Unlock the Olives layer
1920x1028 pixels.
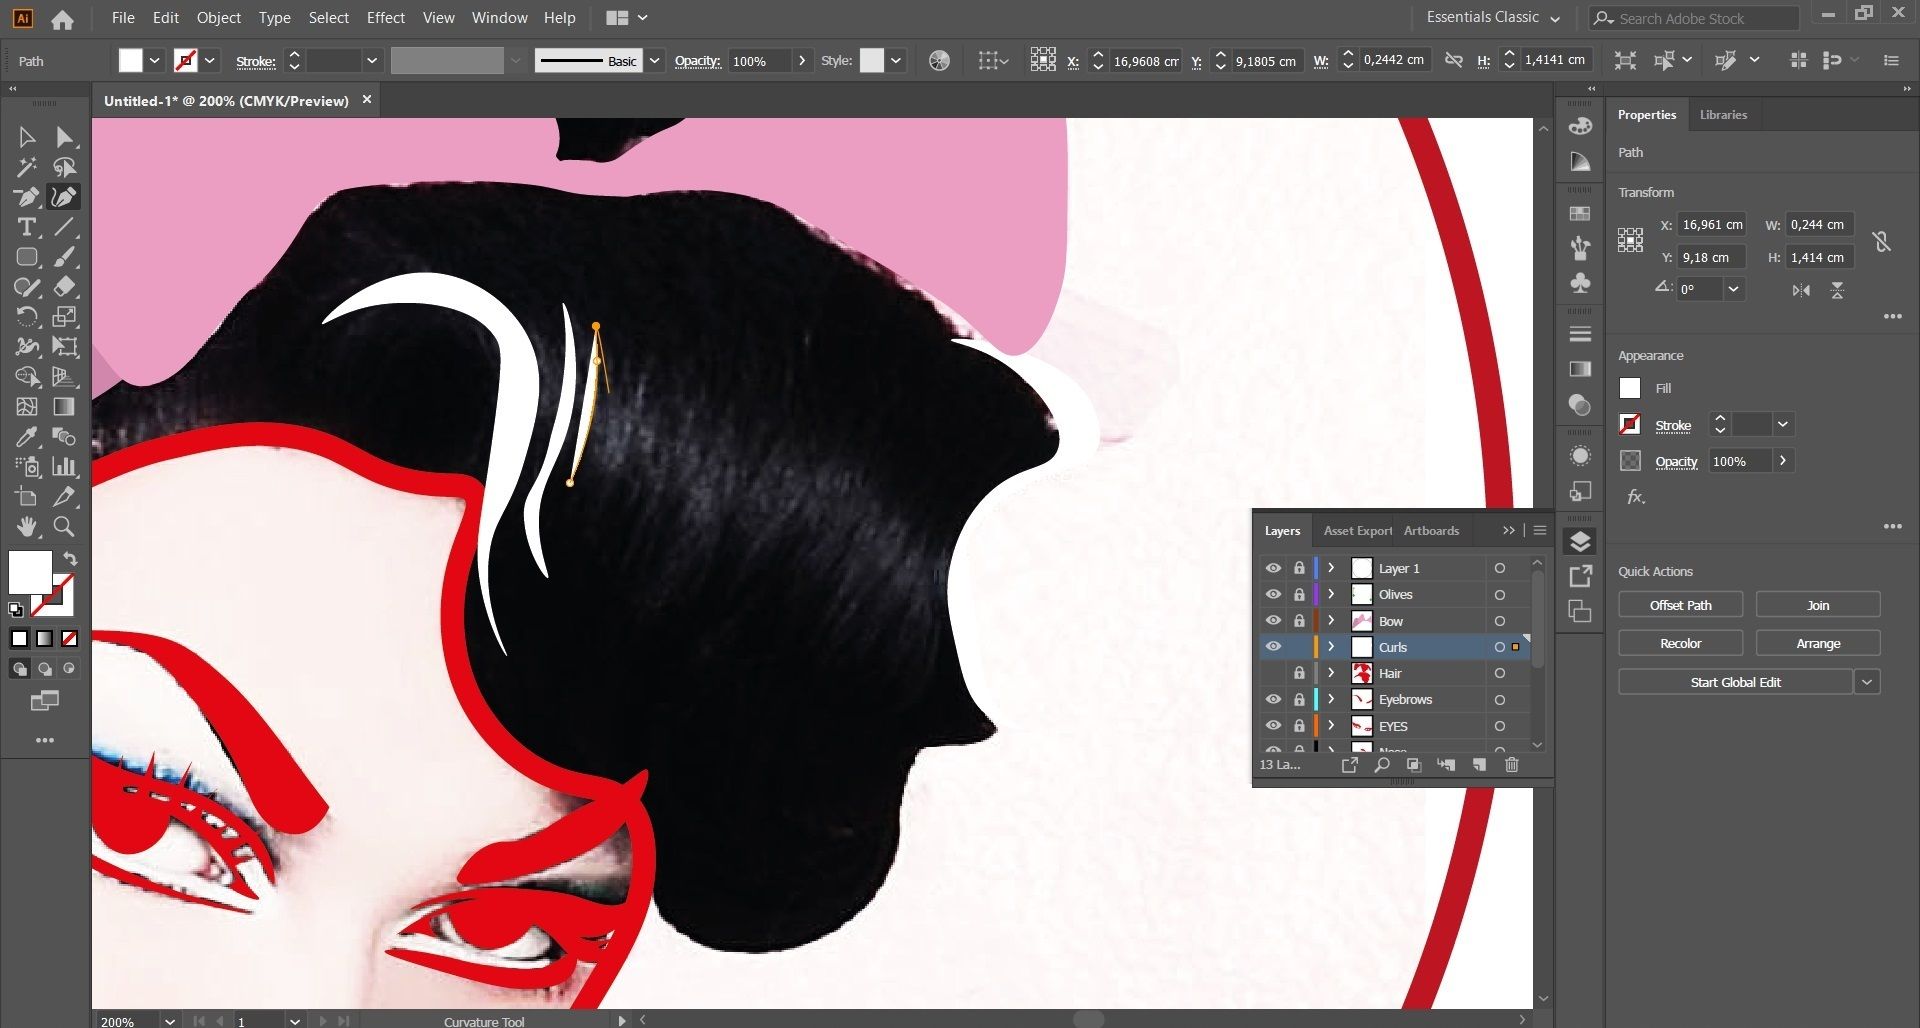pyautogui.click(x=1299, y=594)
